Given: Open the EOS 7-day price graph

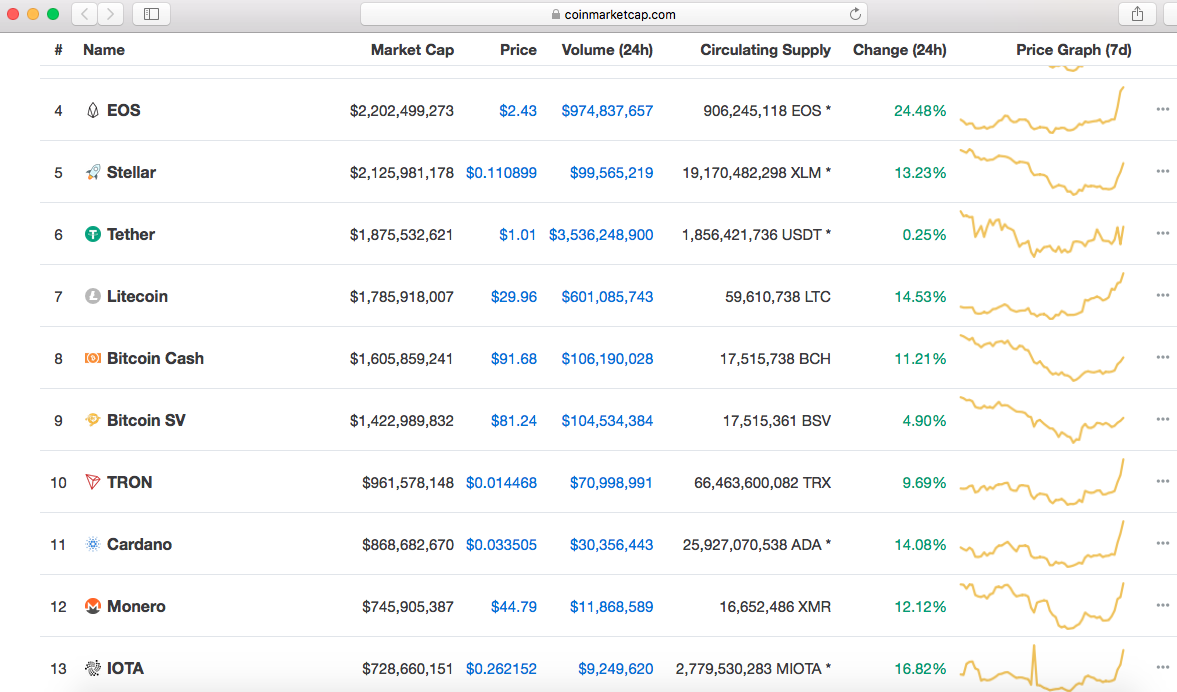Looking at the screenshot, I should pyautogui.click(x=1042, y=110).
